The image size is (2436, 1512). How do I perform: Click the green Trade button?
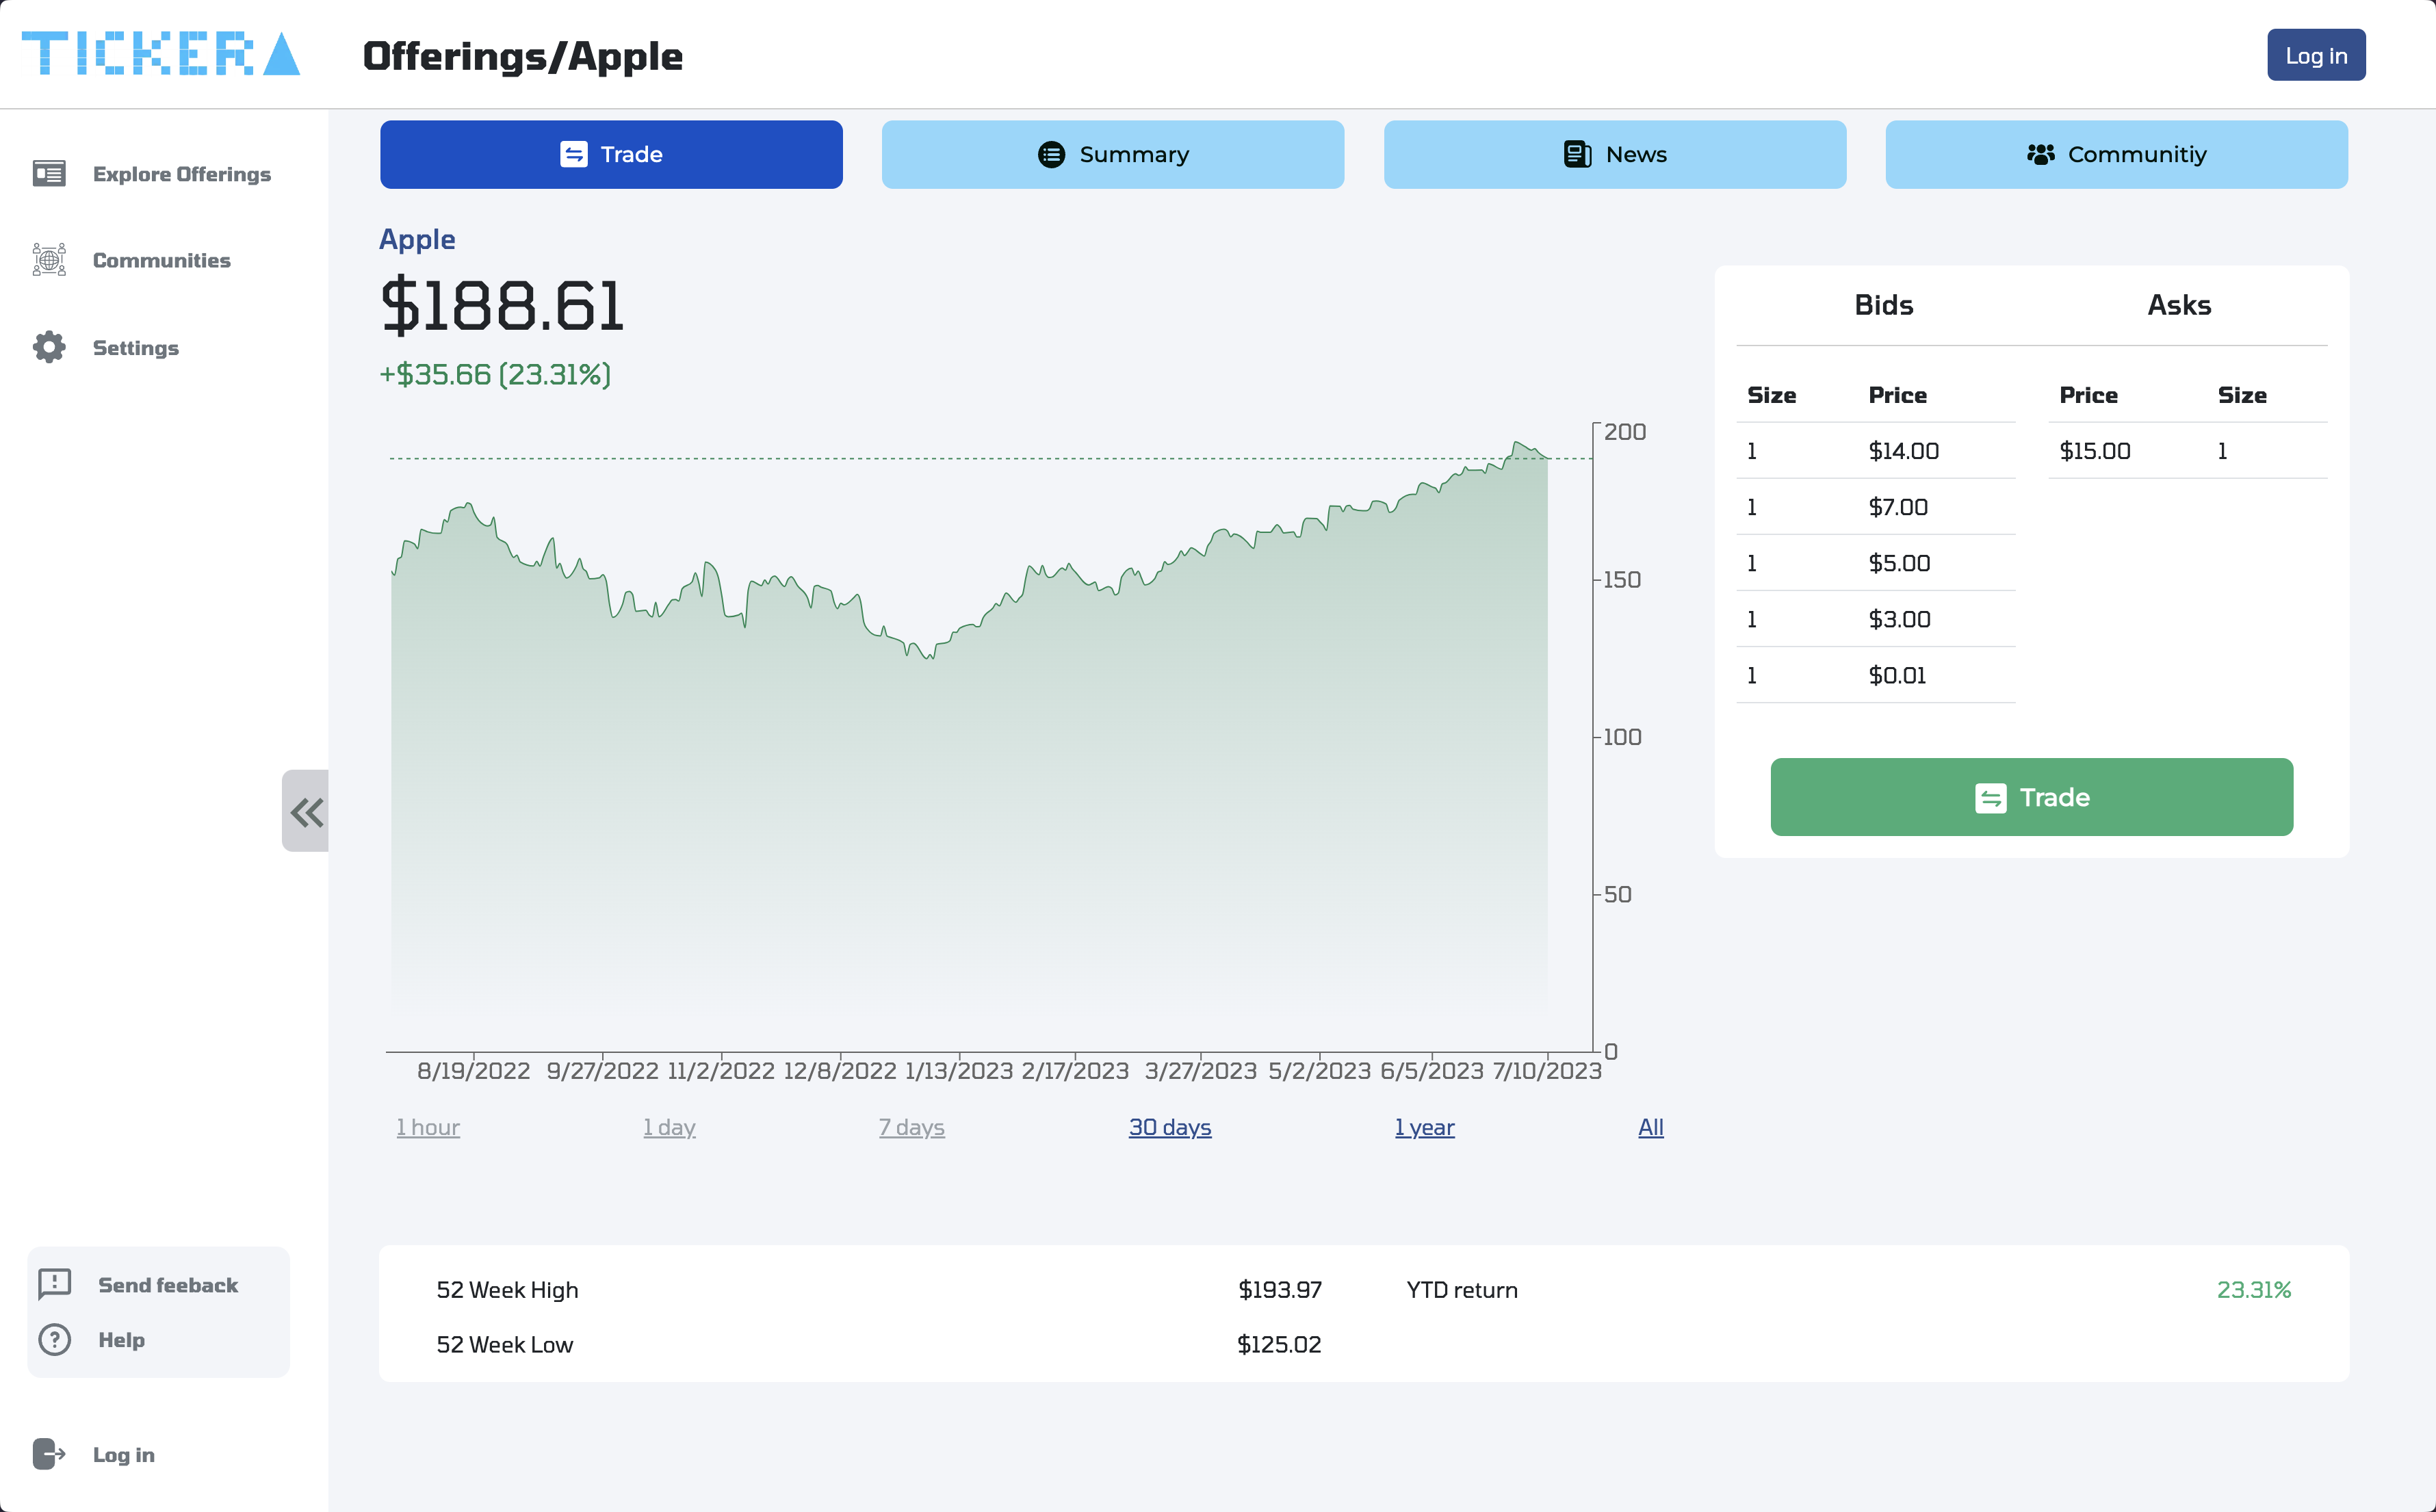(2032, 797)
